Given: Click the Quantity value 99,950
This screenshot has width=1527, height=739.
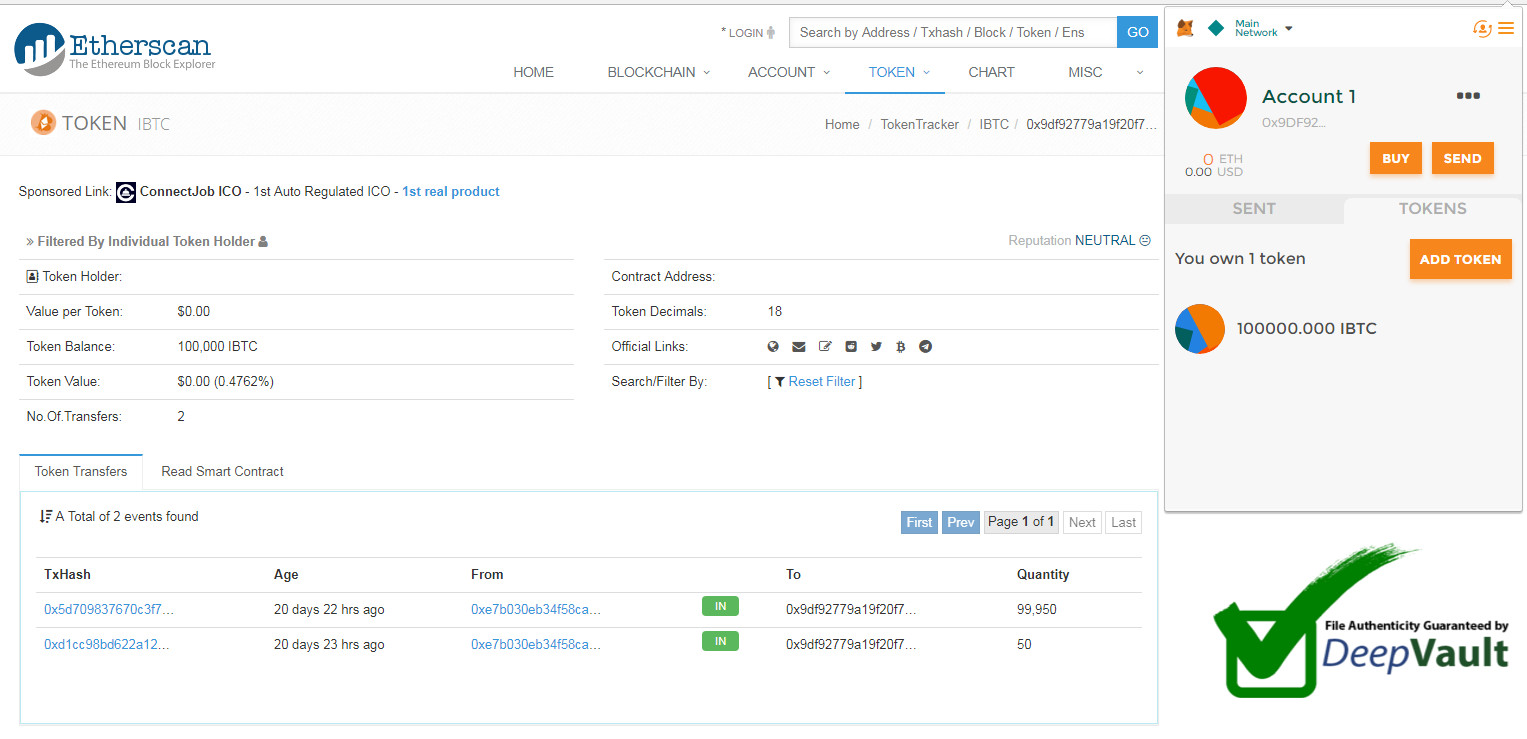Looking at the screenshot, I should pyautogui.click(x=1037, y=610).
